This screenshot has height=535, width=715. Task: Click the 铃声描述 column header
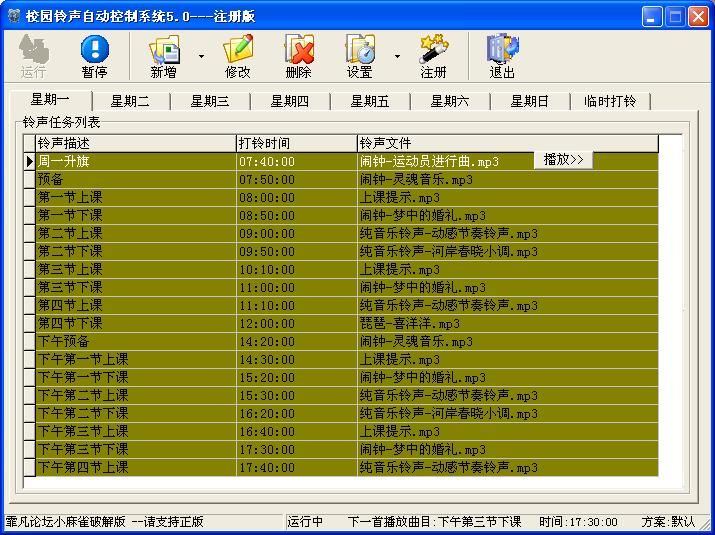tap(136, 144)
